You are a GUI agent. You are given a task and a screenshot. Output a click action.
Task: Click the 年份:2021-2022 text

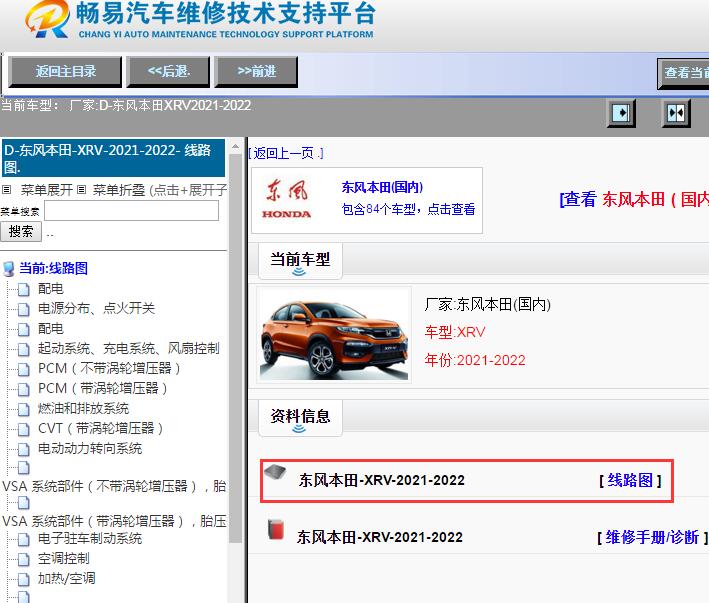(475, 361)
